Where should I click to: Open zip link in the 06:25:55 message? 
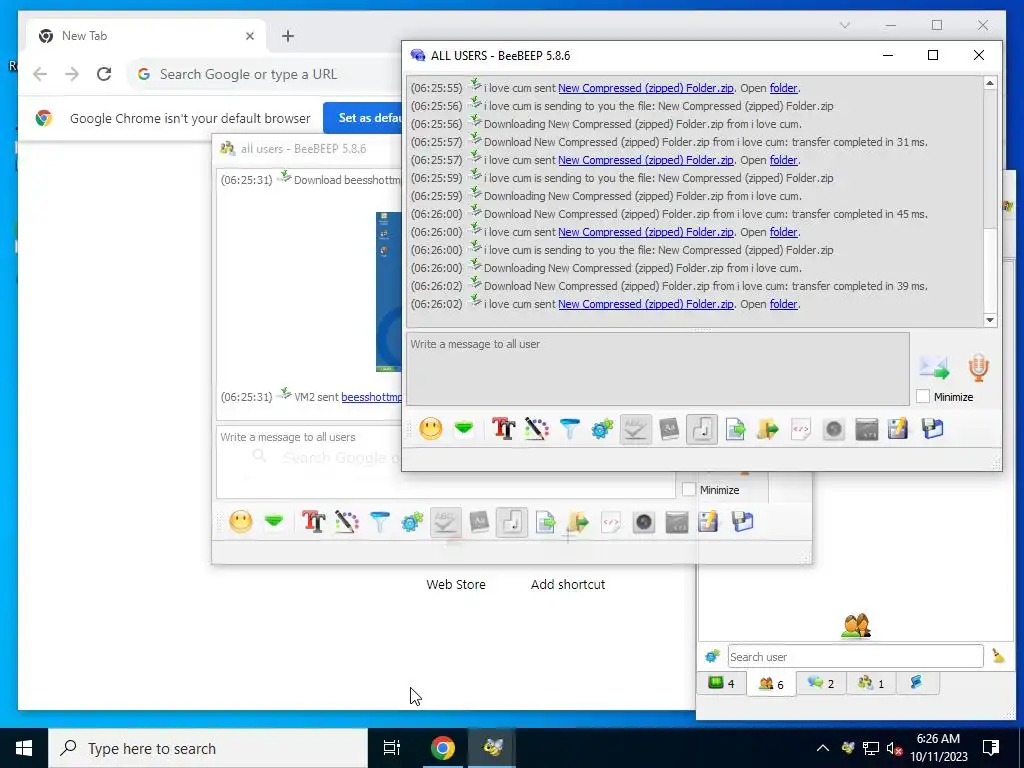(x=645, y=88)
